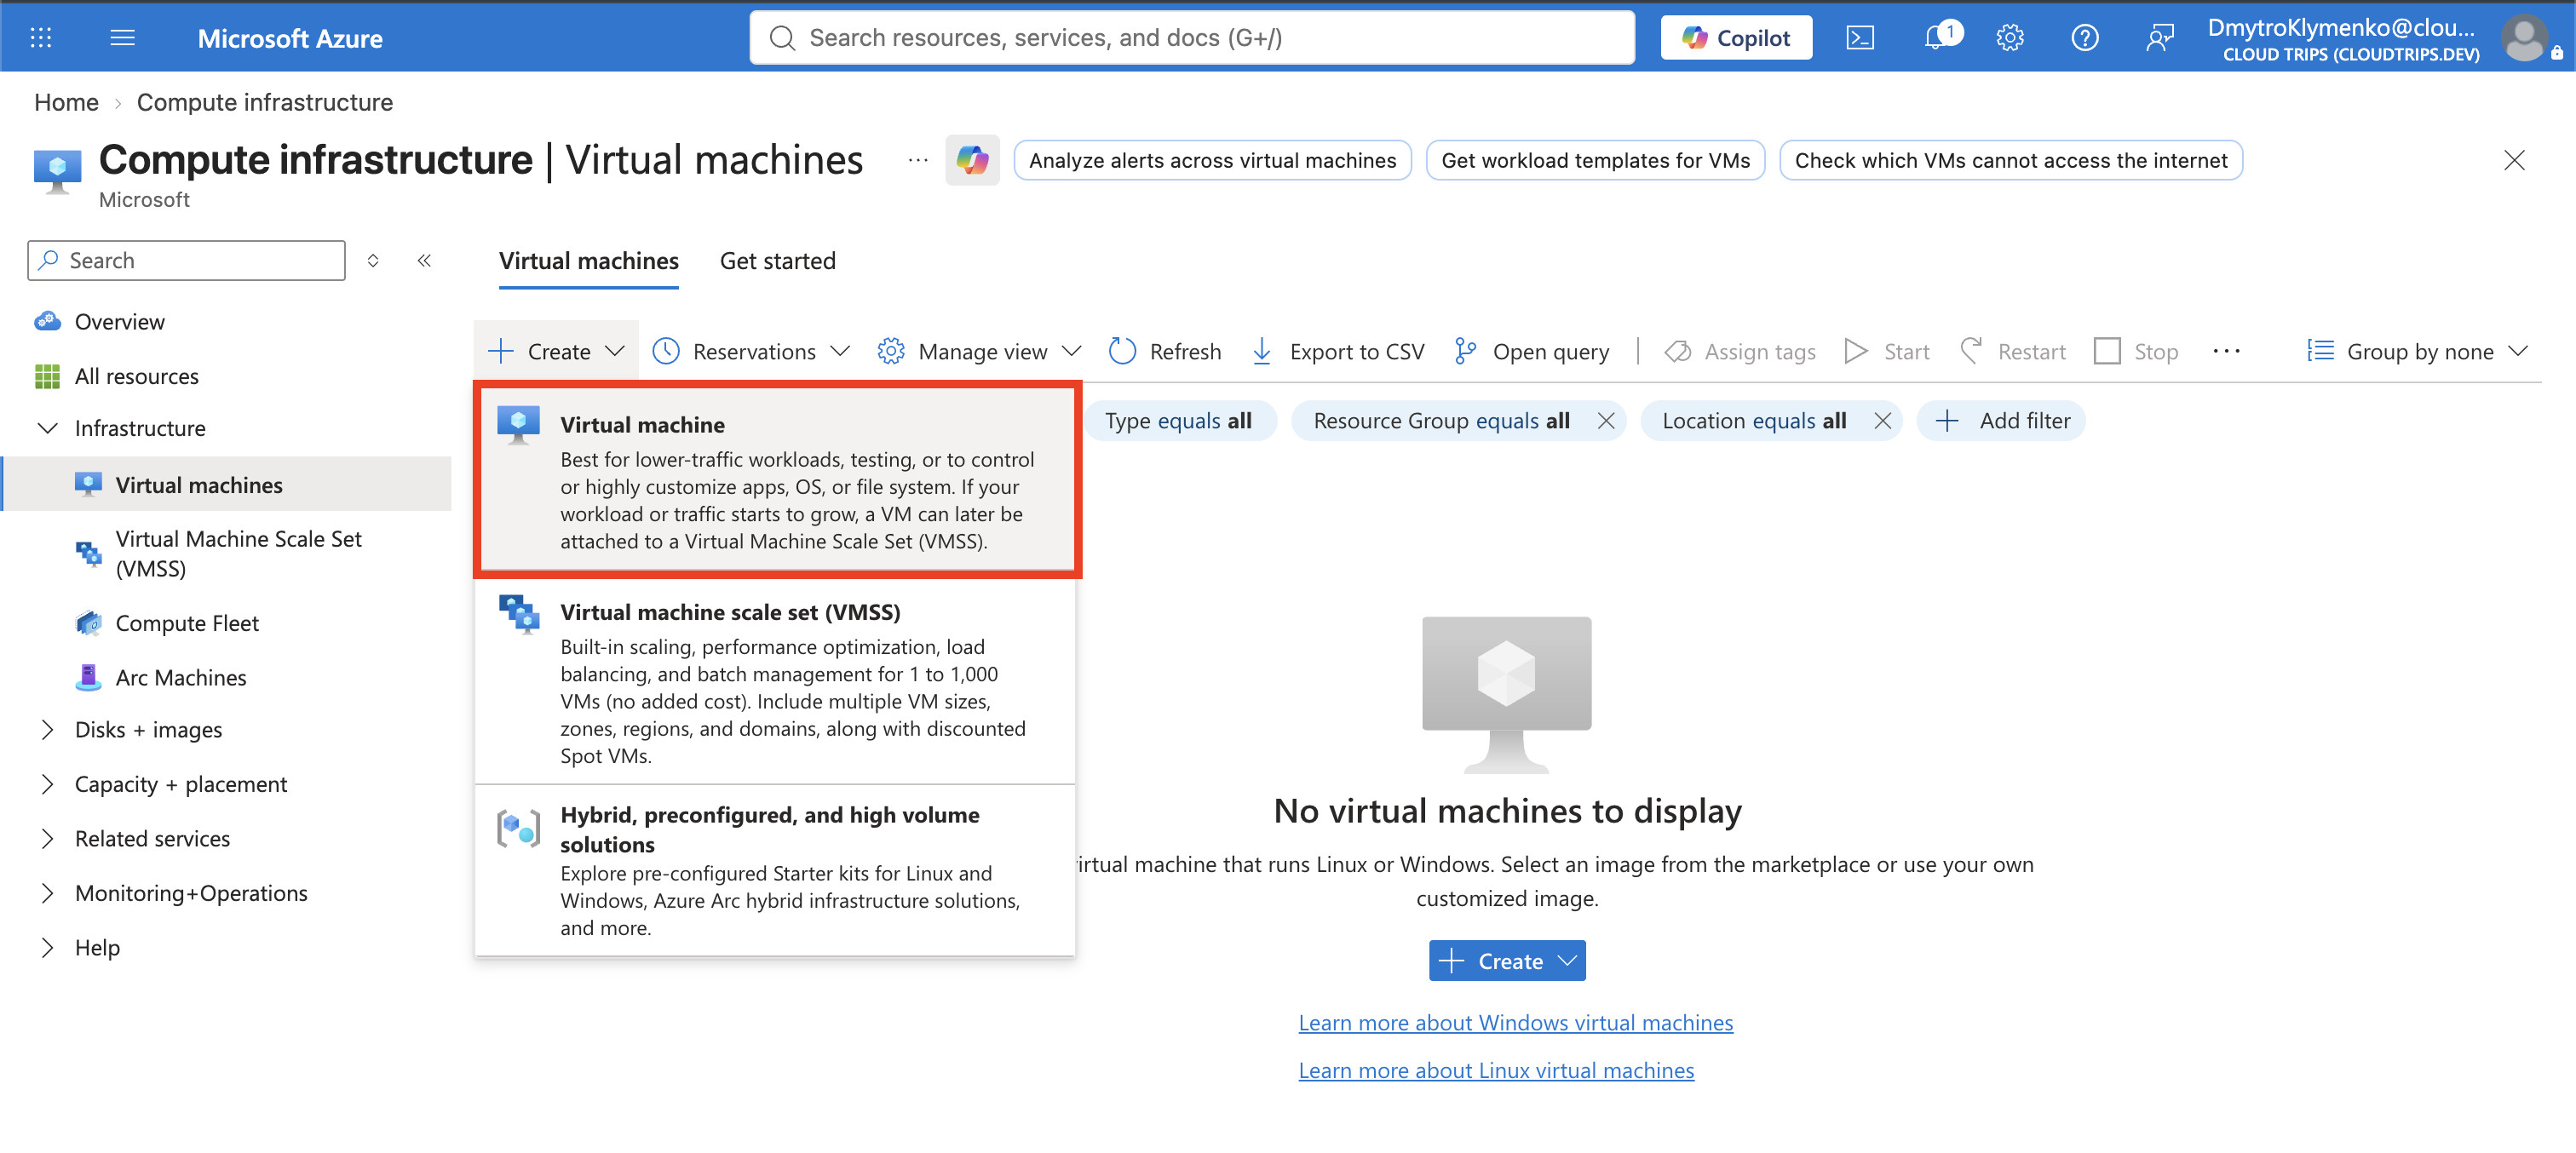Image resolution: width=2576 pixels, height=1153 pixels.
Task: Close the Compute infrastructure blade
Action: click(2514, 160)
